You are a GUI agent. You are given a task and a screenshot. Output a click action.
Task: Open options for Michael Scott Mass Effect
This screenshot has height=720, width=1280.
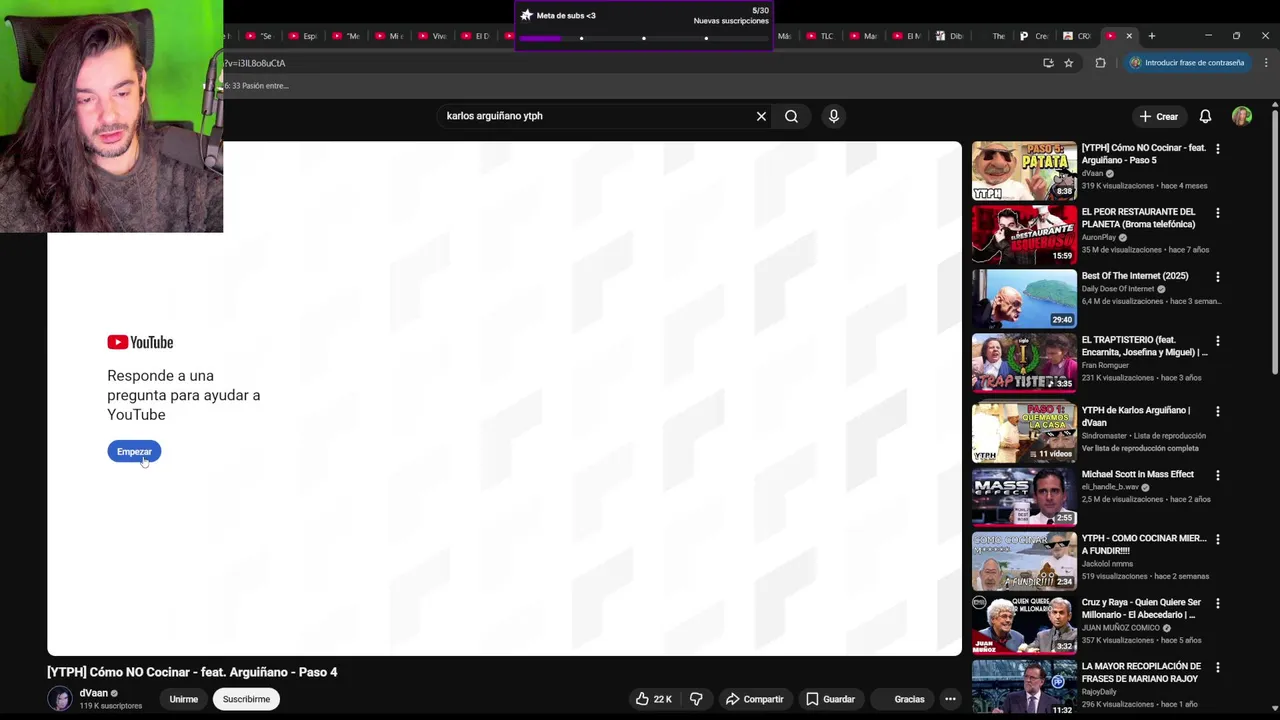pyautogui.click(x=1217, y=474)
